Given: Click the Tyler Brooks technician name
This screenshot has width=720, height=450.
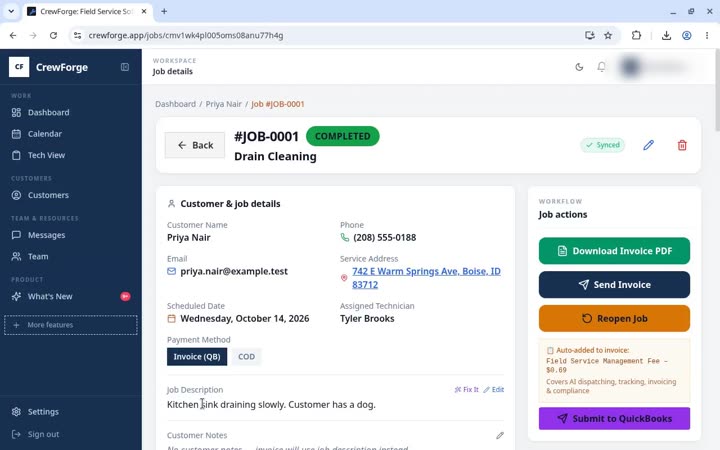Looking at the screenshot, I should 367,319.
